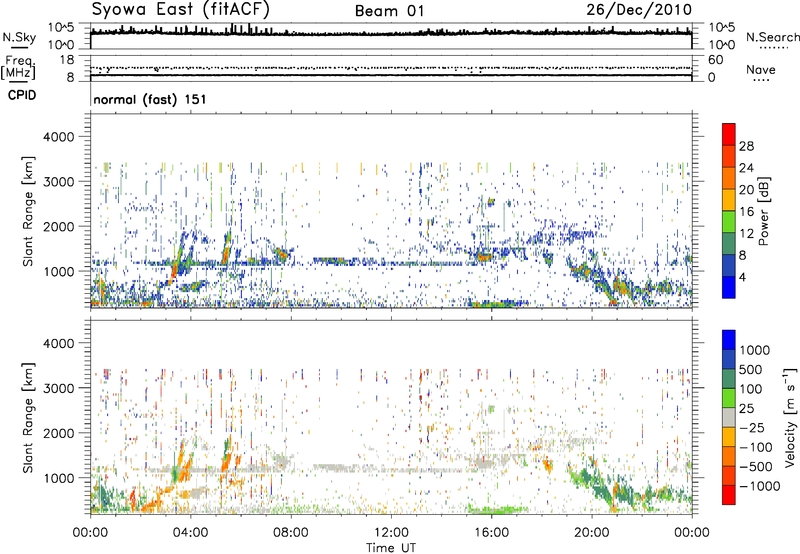Viewport: 800px width, 554px height.
Task: Click the 'Power [dB]' colorbar label
Action: [x=764, y=211]
